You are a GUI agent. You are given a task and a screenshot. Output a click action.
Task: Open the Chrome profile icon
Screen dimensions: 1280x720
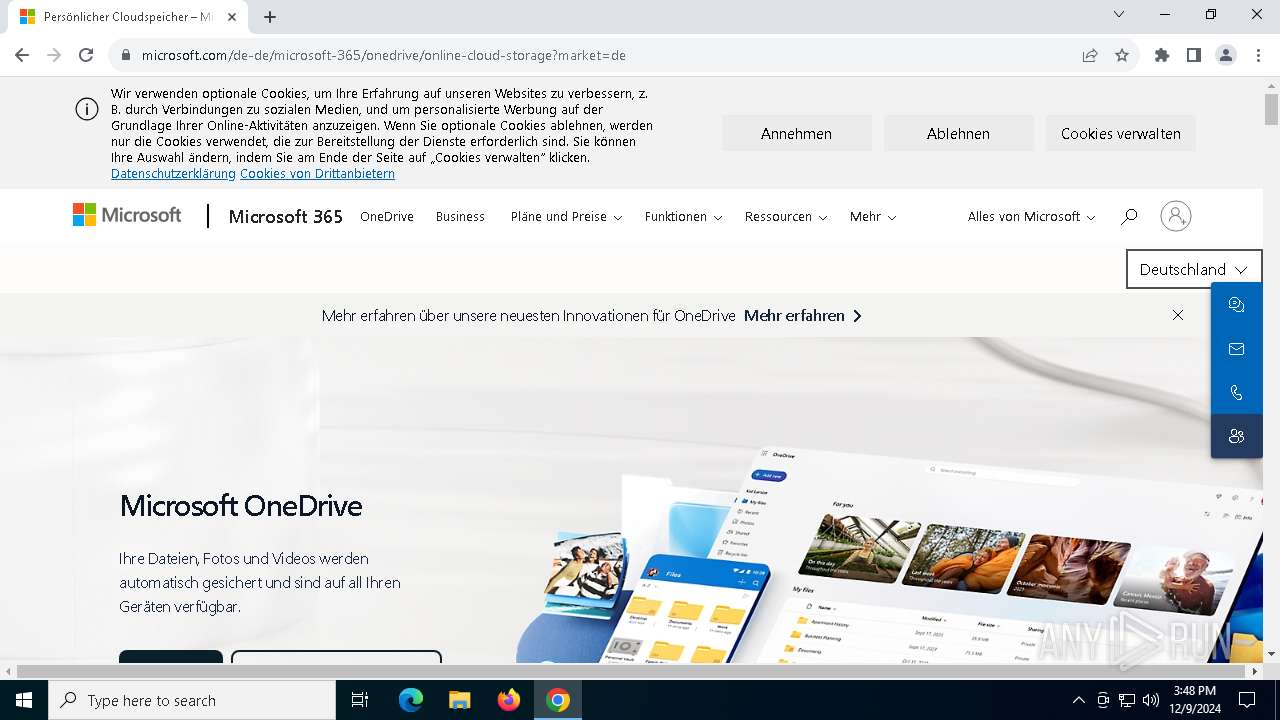[x=1226, y=55]
